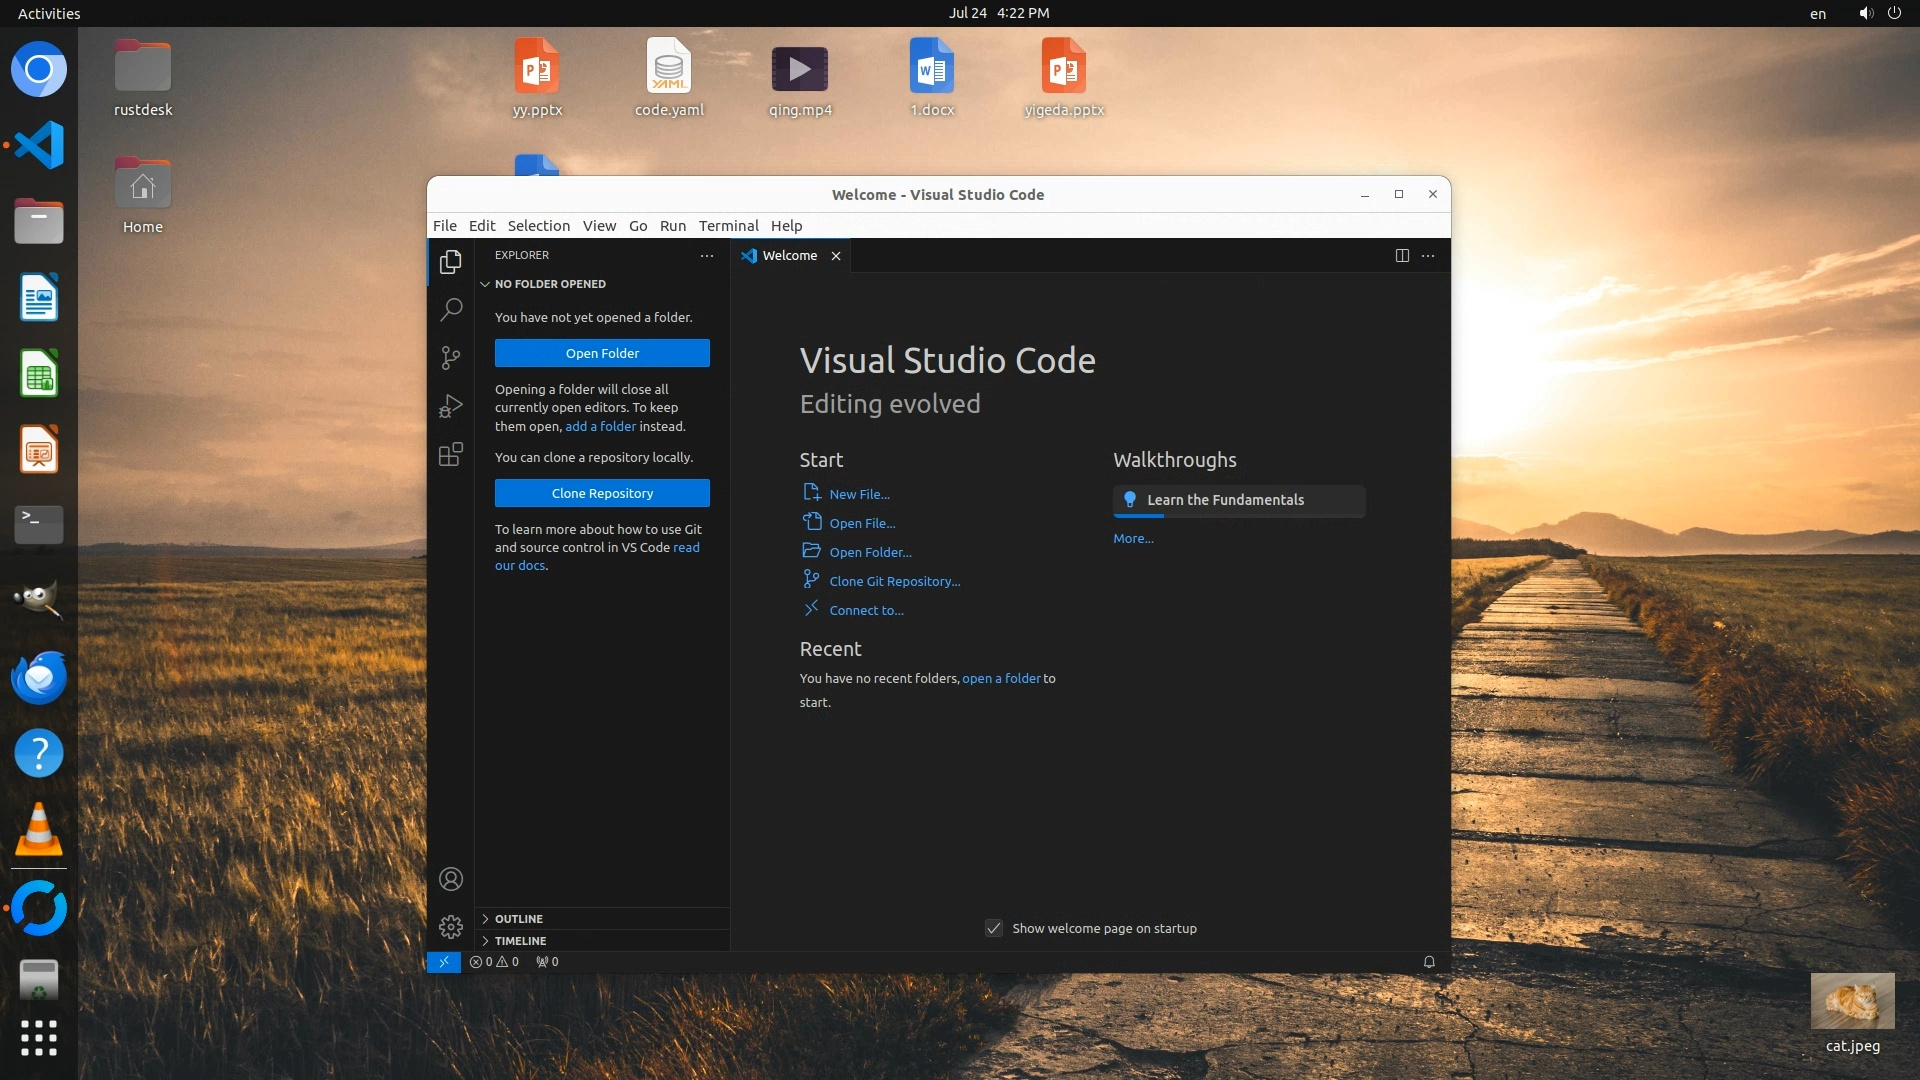Click the notifications bell icon
Viewport: 1920px width, 1080px height.
pos(1429,962)
